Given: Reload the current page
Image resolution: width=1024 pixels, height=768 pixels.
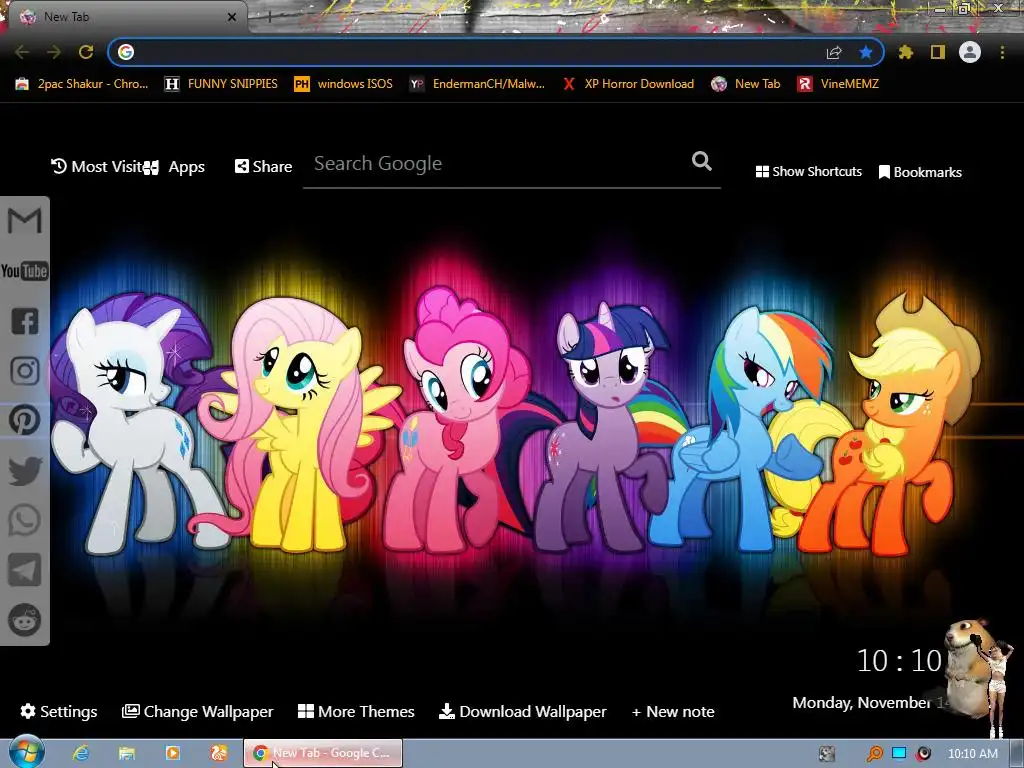Looking at the screenshot, I should (86, 52).
